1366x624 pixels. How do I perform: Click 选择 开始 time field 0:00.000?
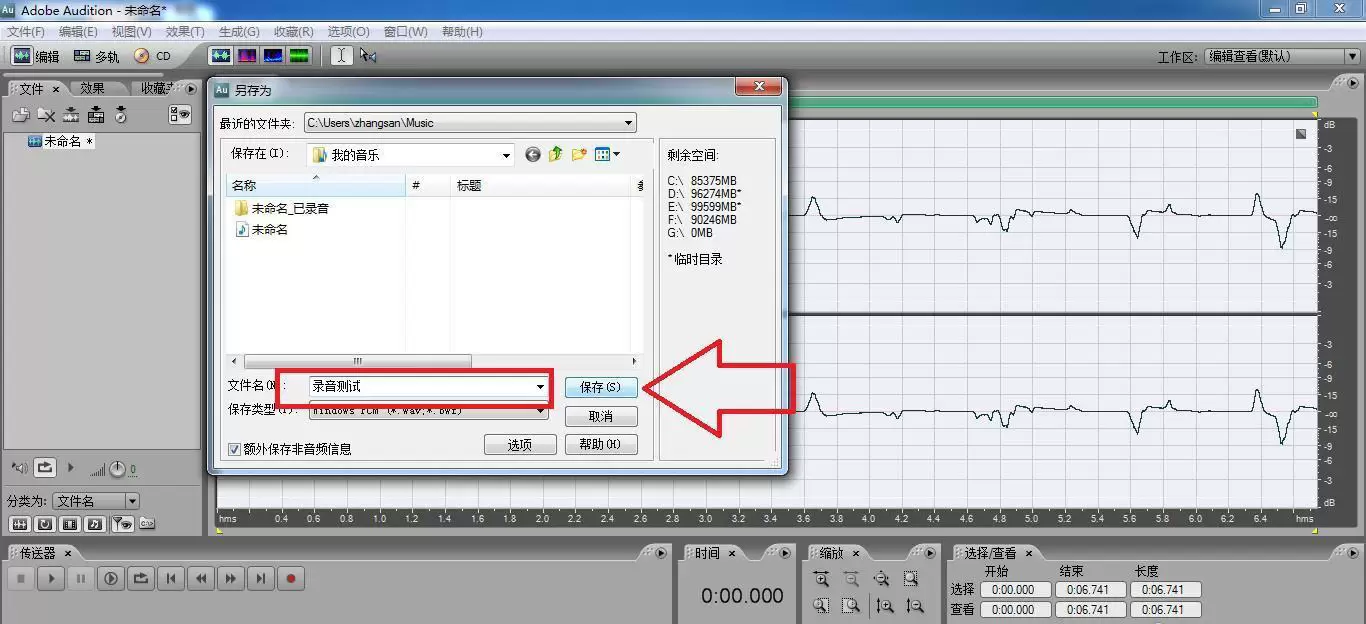[x=1015, y=590]
